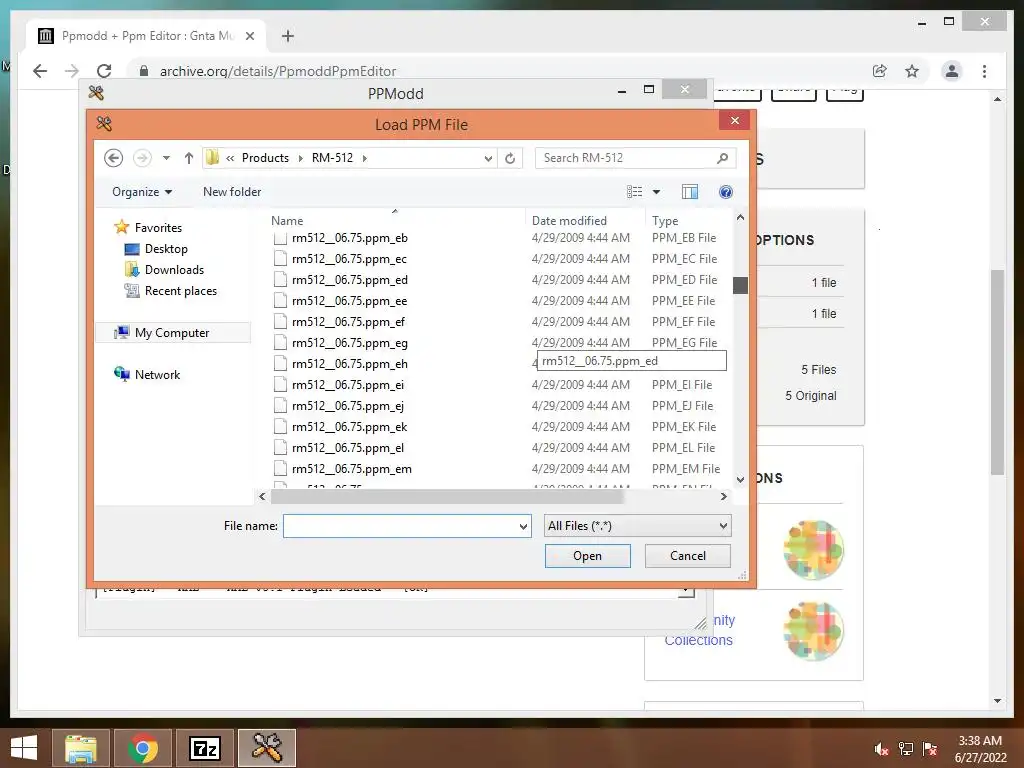
Task: Expand the chevron after Products
Action: [300, 158]
